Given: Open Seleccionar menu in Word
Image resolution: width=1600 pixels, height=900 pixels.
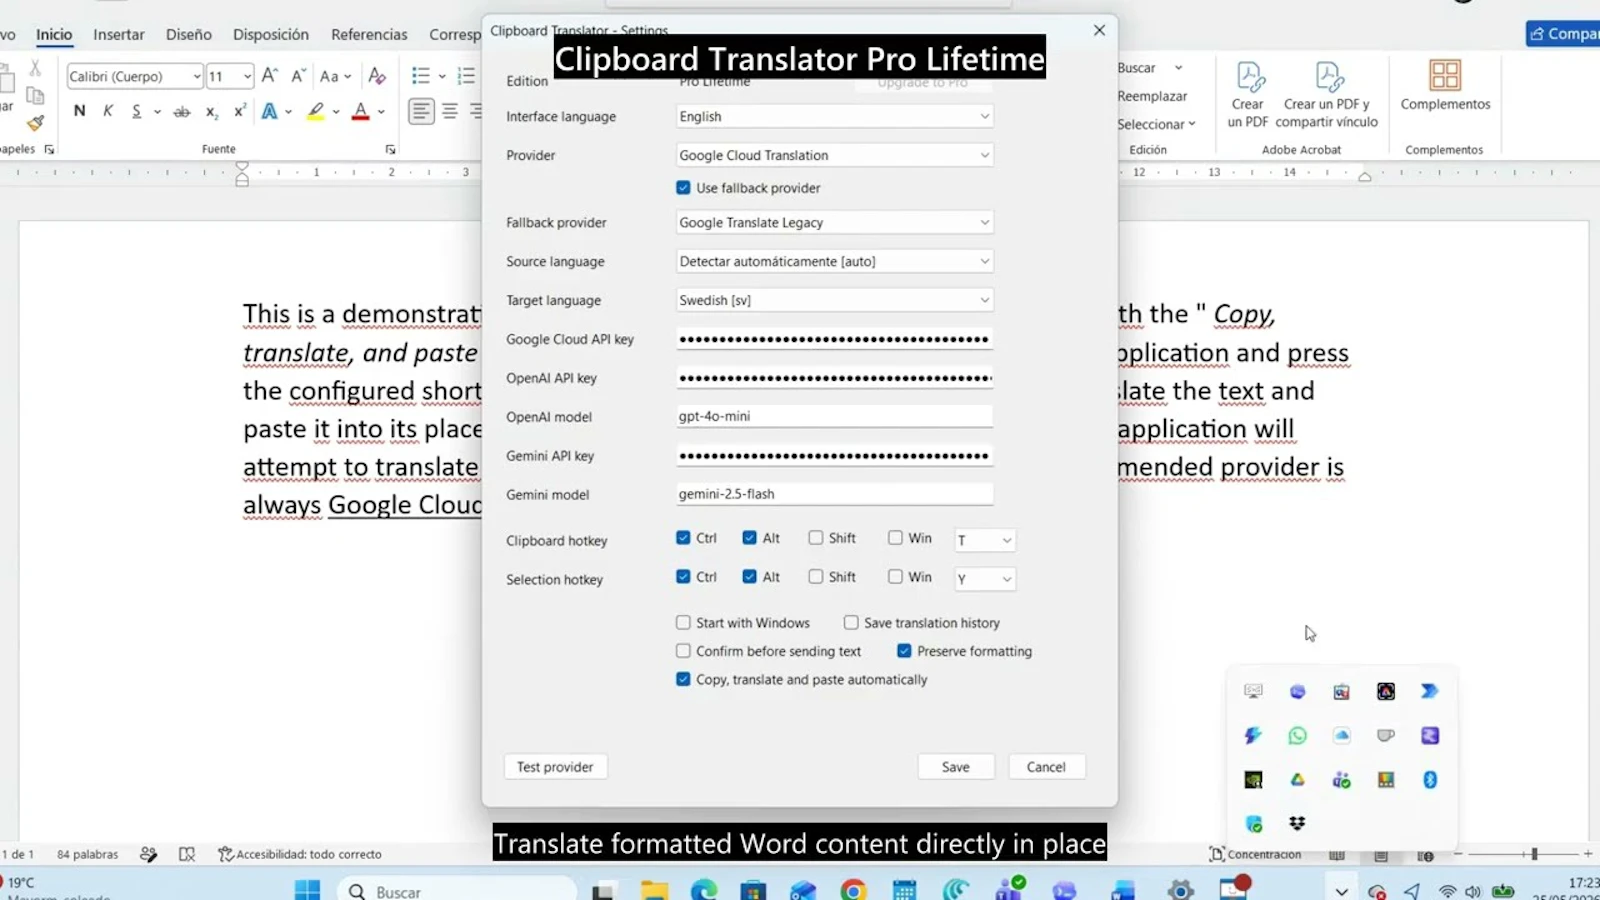Looking at the screenshot, I should tap(1156, 124).
